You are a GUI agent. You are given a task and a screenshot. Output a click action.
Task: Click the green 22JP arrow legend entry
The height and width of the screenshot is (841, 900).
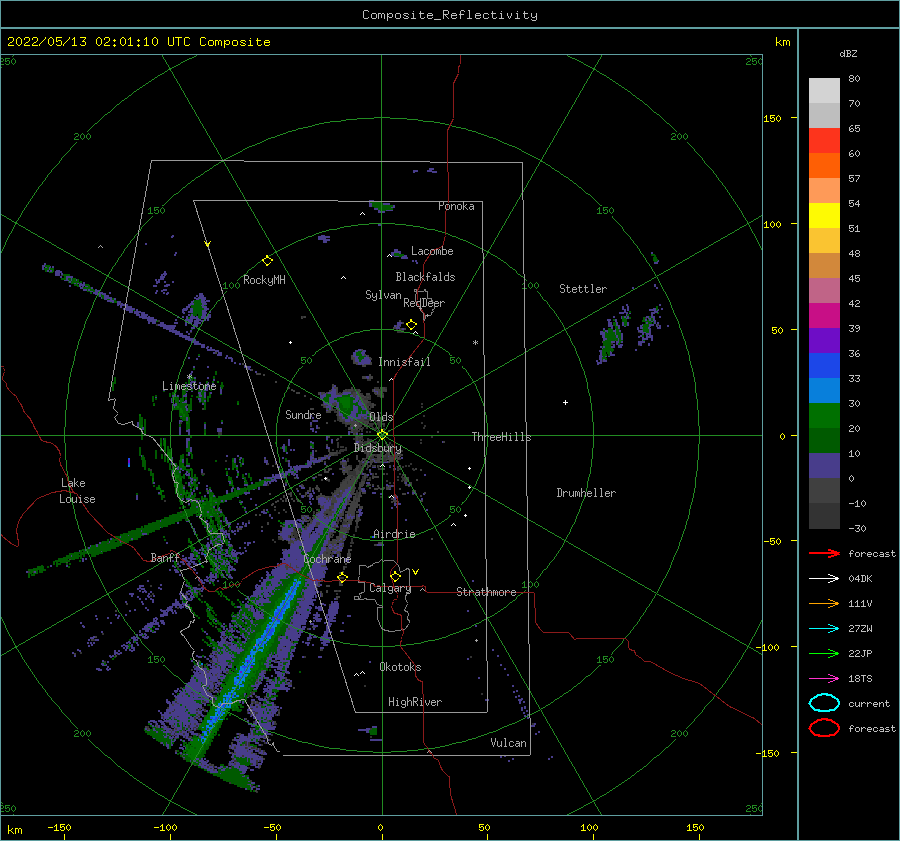pos(824,653)
